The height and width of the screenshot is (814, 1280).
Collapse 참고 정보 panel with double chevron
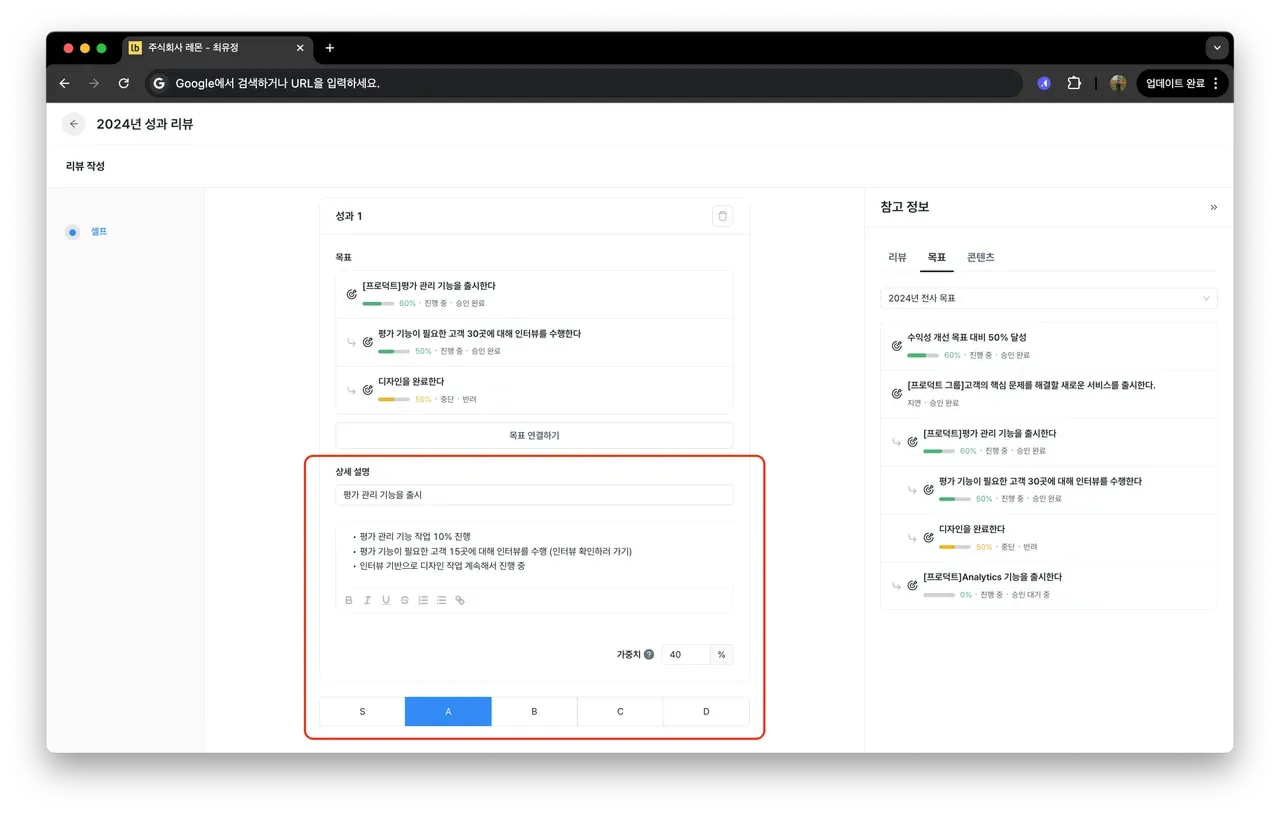(1213, 207)
